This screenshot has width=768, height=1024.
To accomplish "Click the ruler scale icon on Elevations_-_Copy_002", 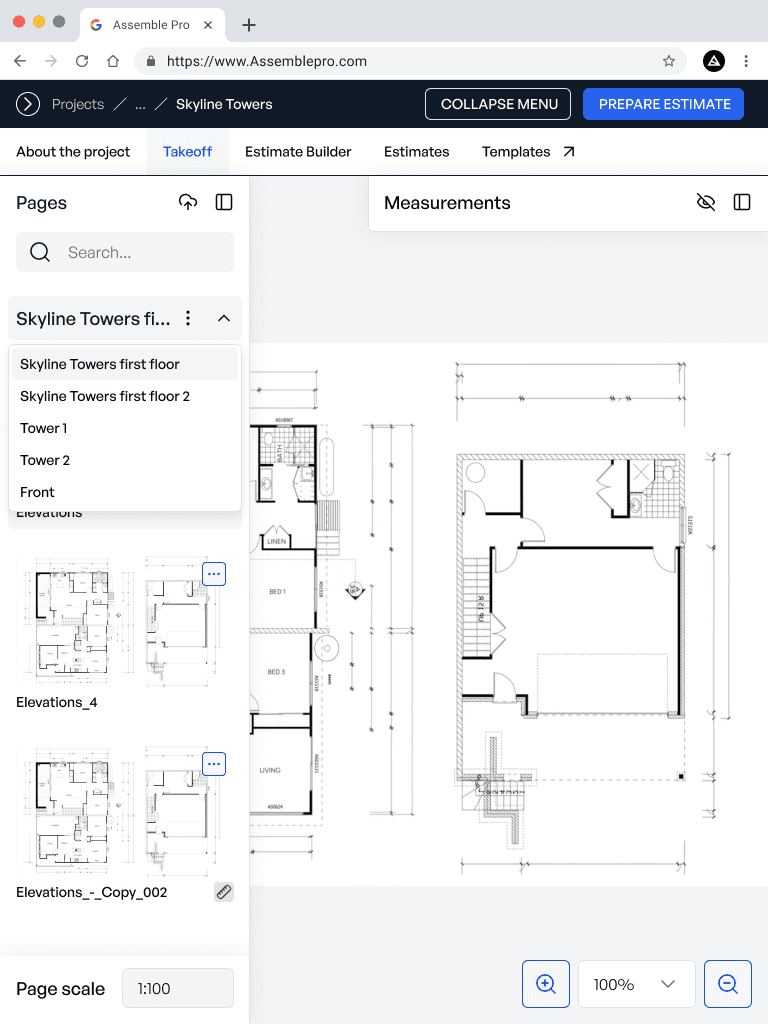I will pyautogui.click(x=224, y=892).
